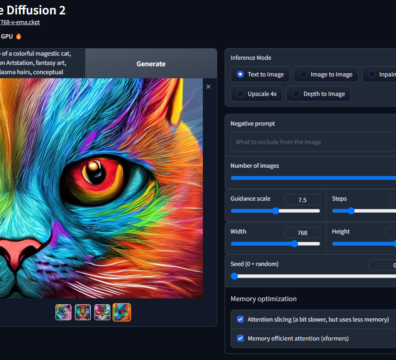Click the 'Inference Mode' label
This screenshot has height=360, width=396.
coord(251,58)
